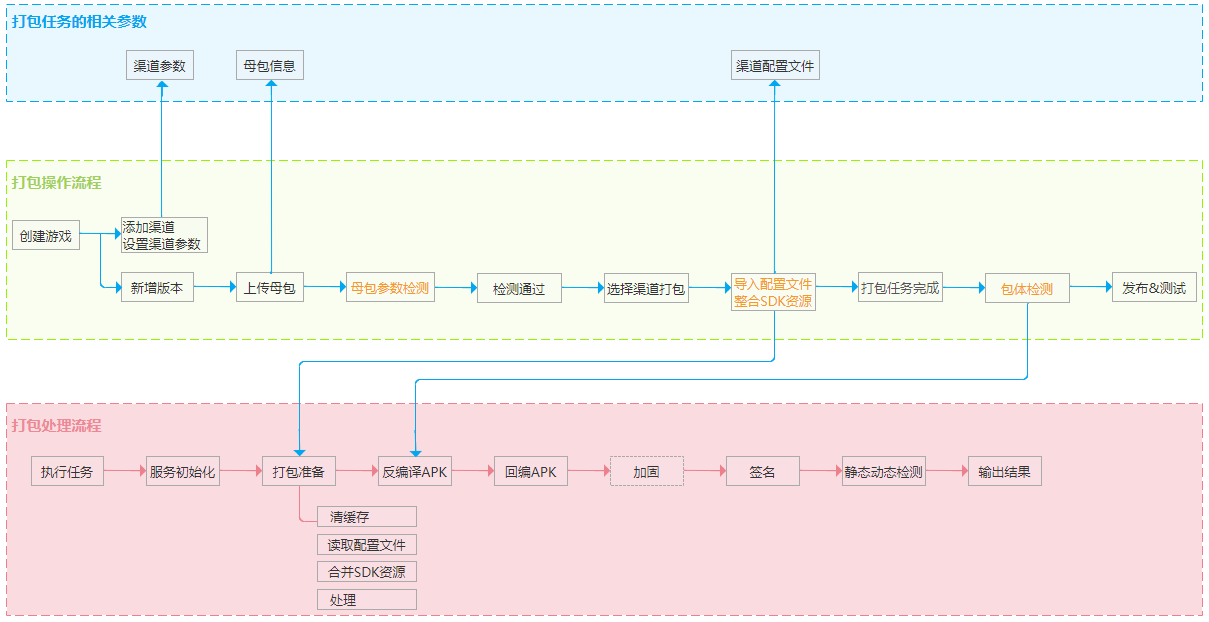Screen dimensions: 1209x622
Task: Click the 渠道配置文件 box
Action: pyautogui.click(x=775, y=66)
